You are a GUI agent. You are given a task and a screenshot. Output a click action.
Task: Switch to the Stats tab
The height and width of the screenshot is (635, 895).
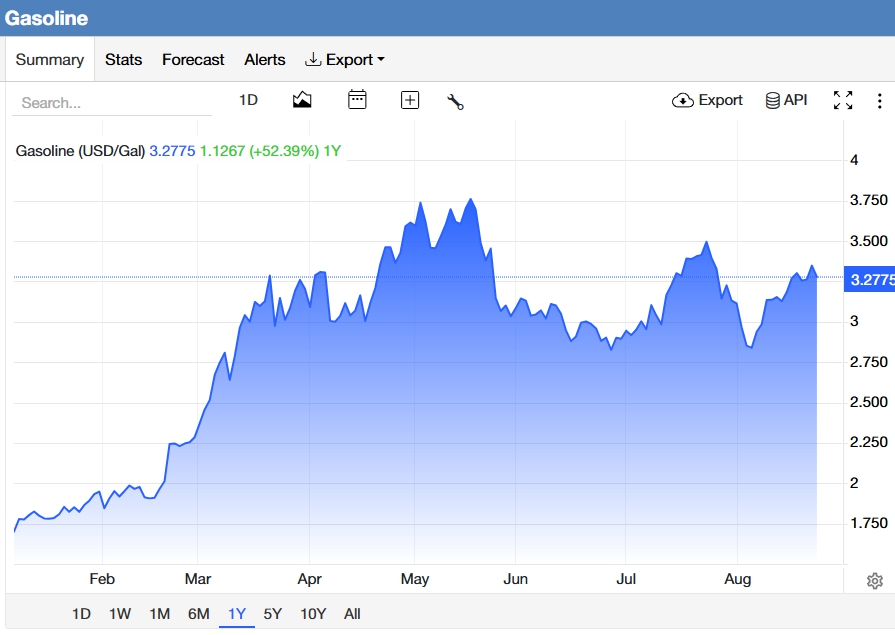[x=123, y=59]
